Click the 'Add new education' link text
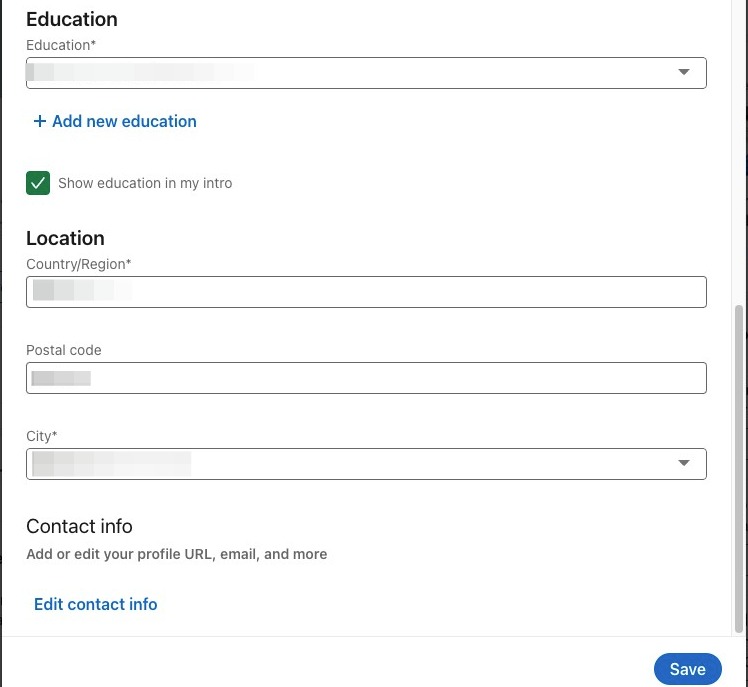The image size is (748, 687). click(124, 121)
